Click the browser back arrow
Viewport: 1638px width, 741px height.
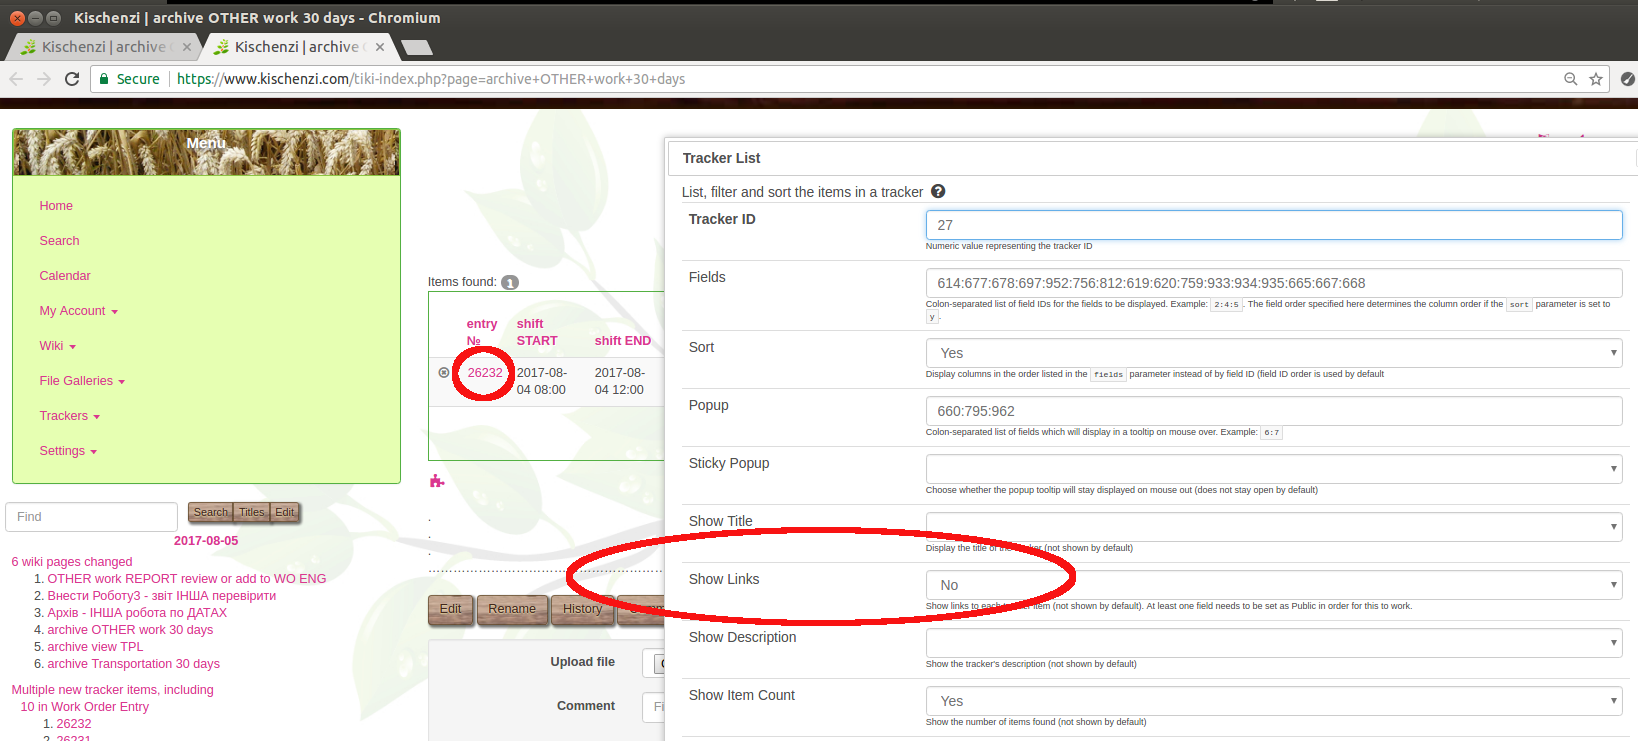[x=16, y=79]
